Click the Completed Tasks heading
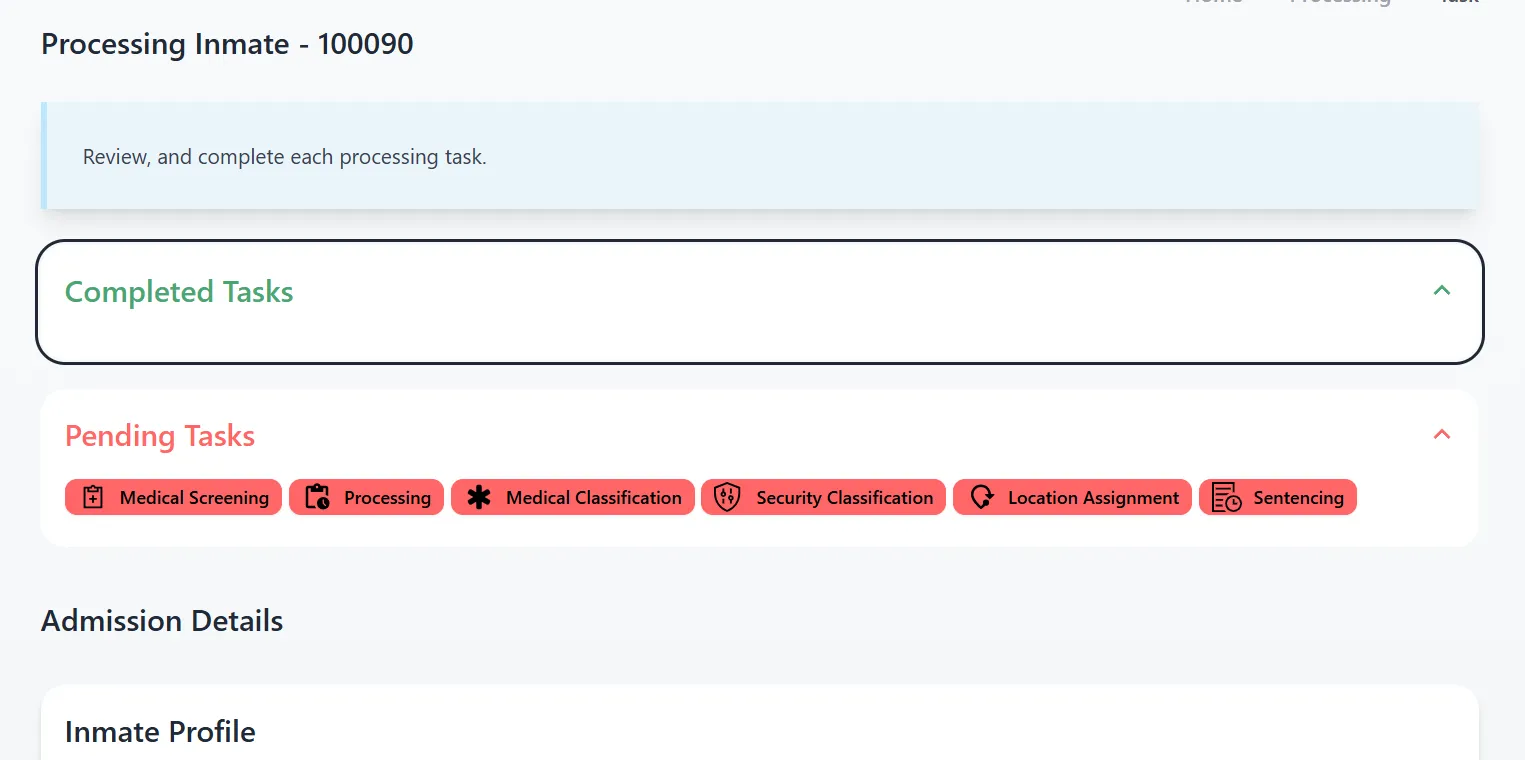The width and height of the screenshot is (1525, 760). [178, 291]
